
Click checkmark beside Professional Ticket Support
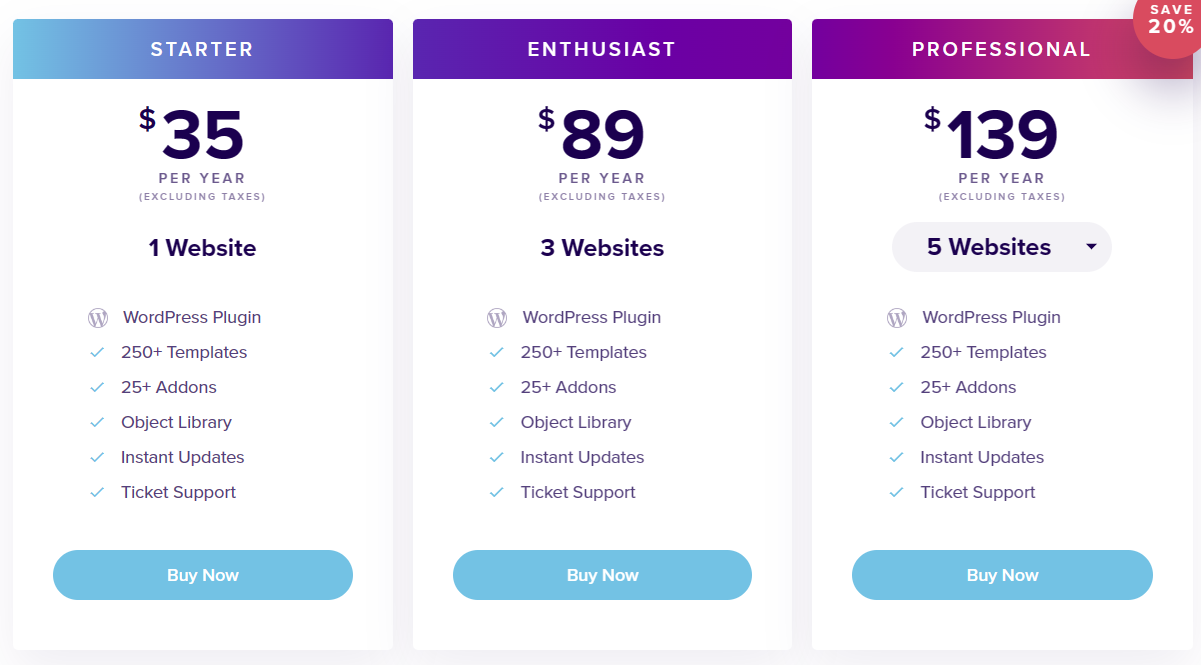(x=897, y=493)
